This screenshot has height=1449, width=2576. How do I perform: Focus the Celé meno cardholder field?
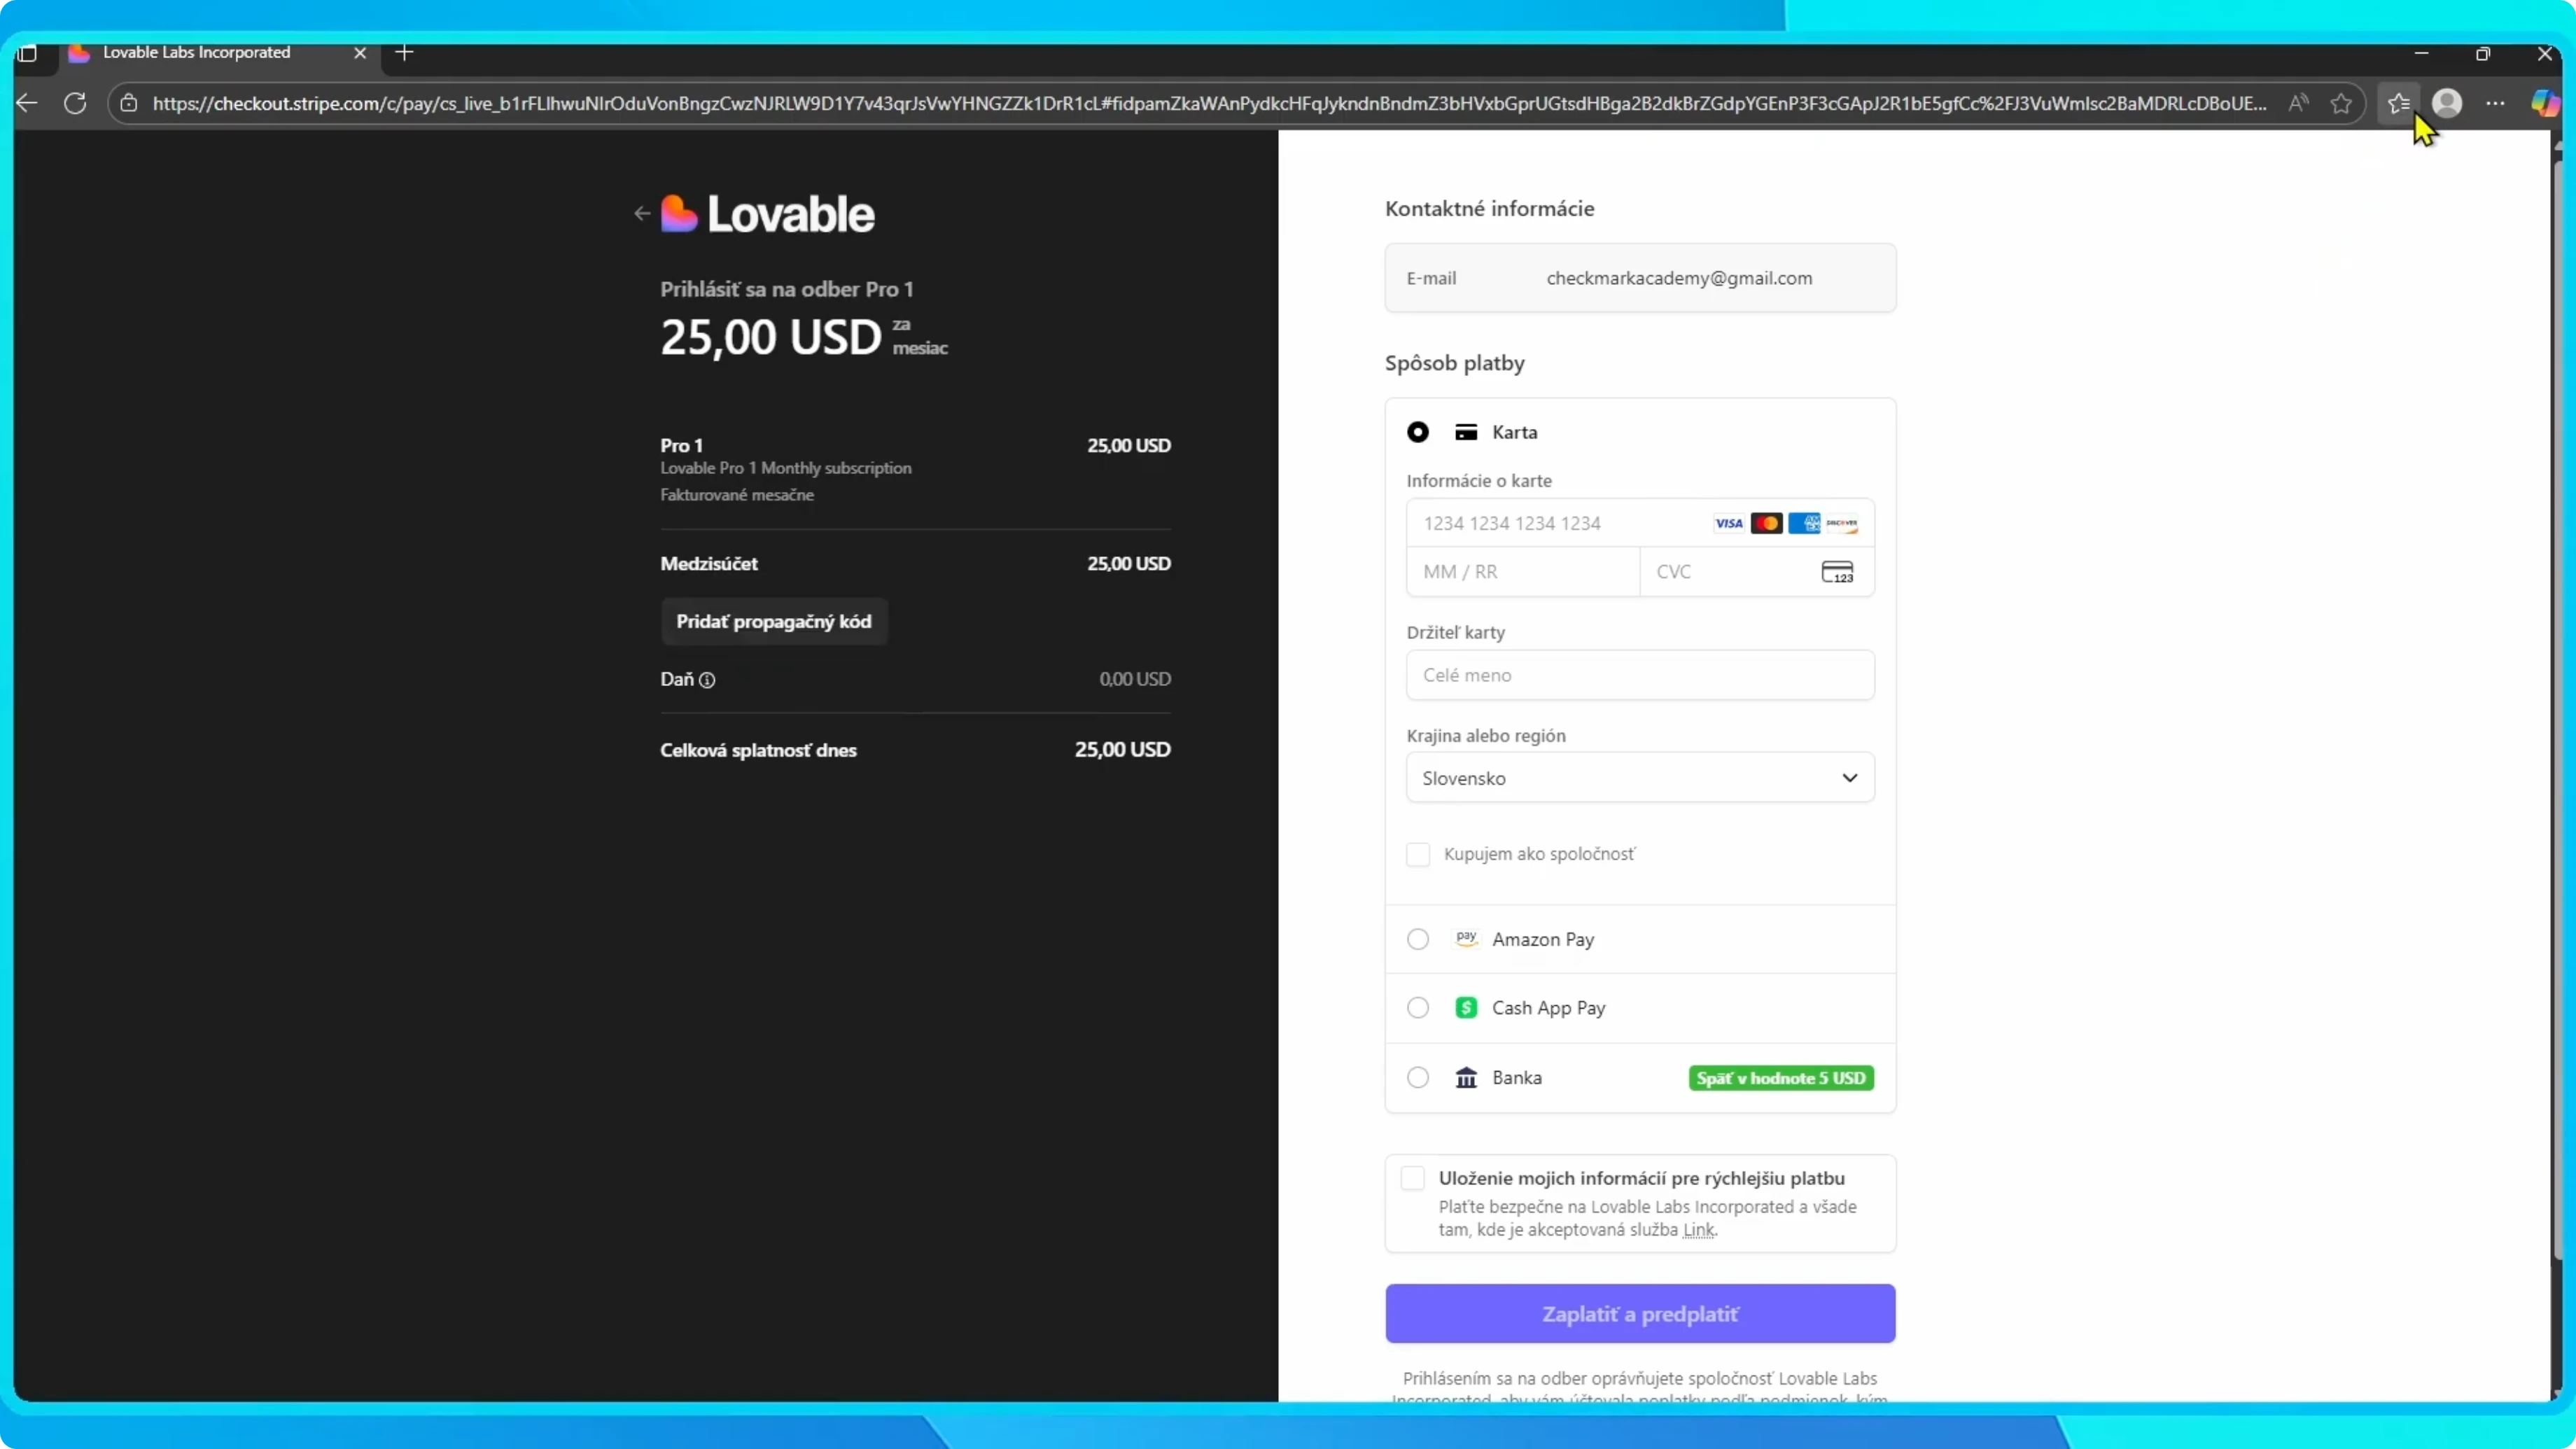1640,675
